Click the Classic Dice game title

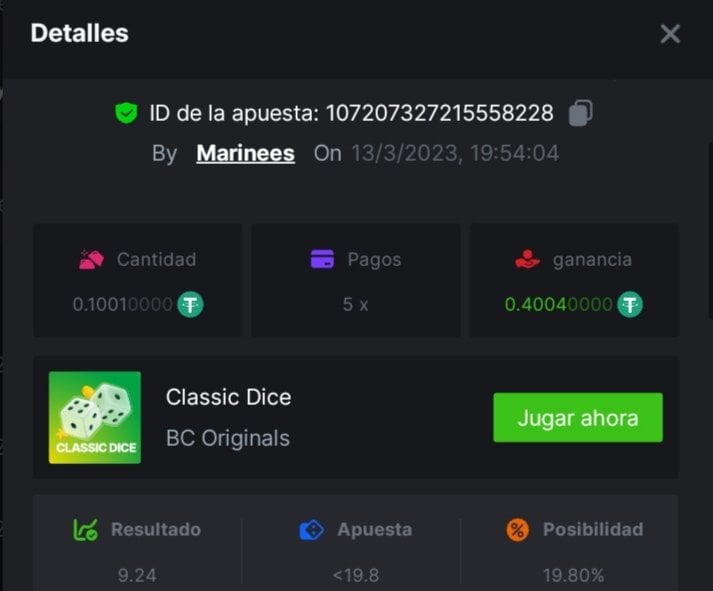(228, 397)
